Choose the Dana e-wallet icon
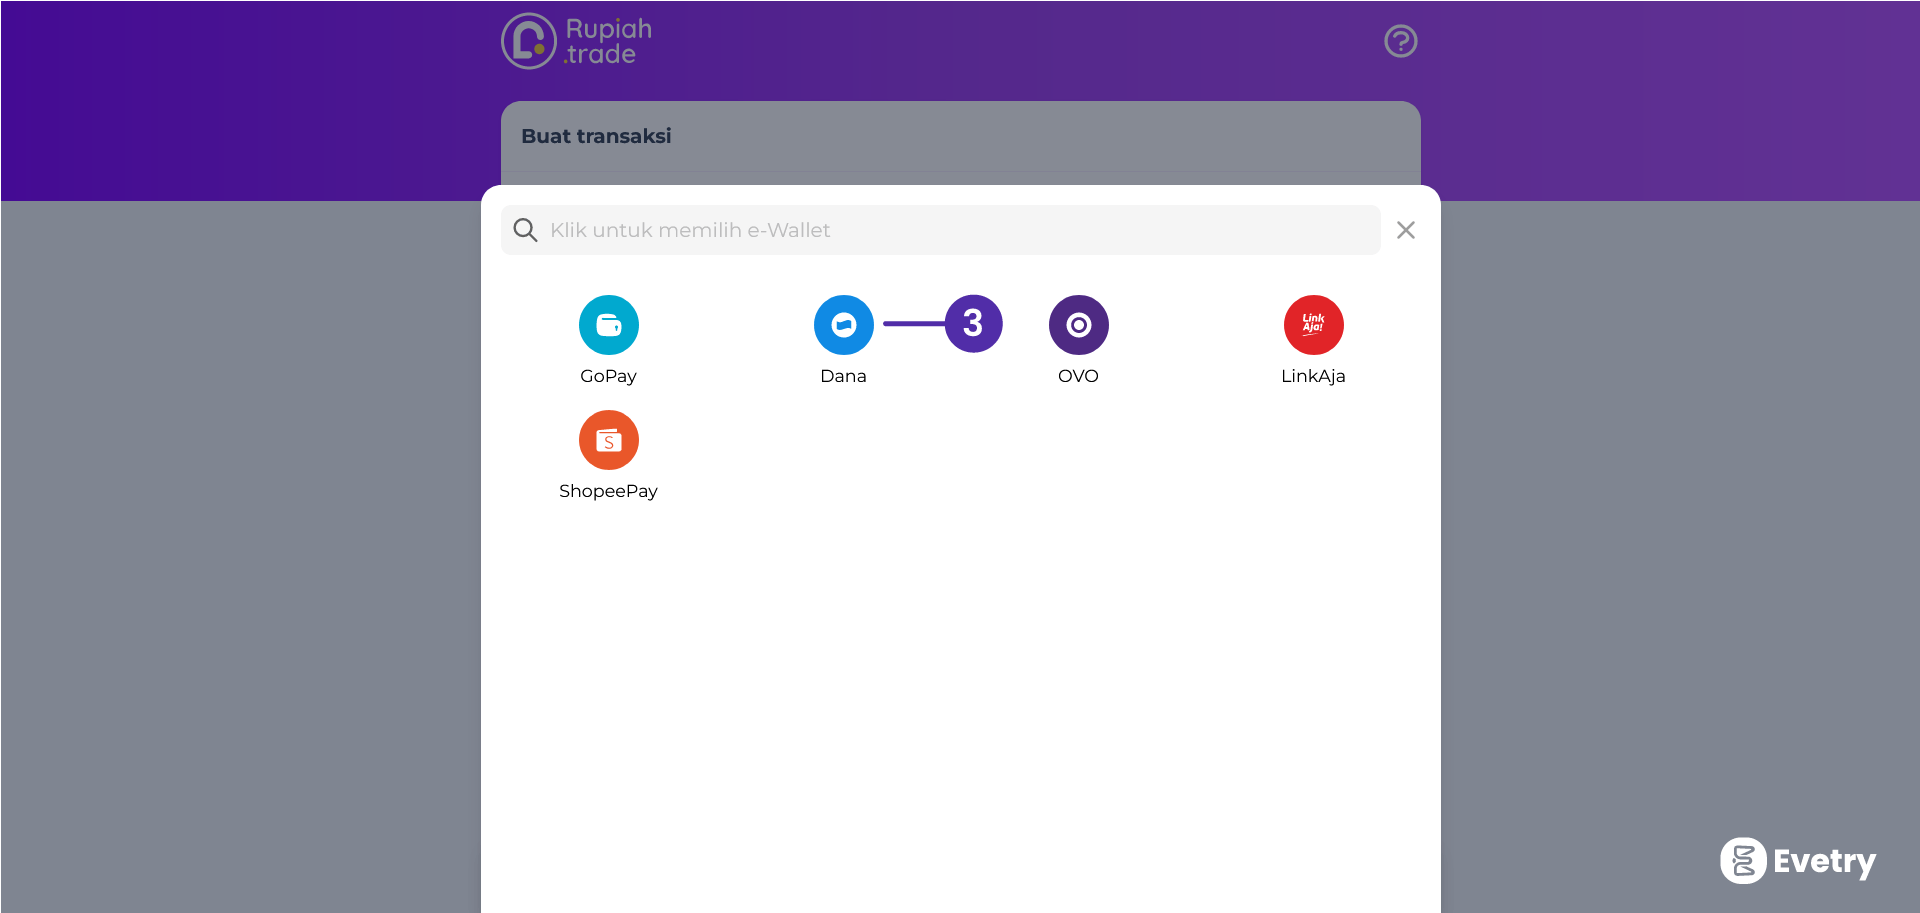This screenshot has height=913, width=1920. [843, 325]
